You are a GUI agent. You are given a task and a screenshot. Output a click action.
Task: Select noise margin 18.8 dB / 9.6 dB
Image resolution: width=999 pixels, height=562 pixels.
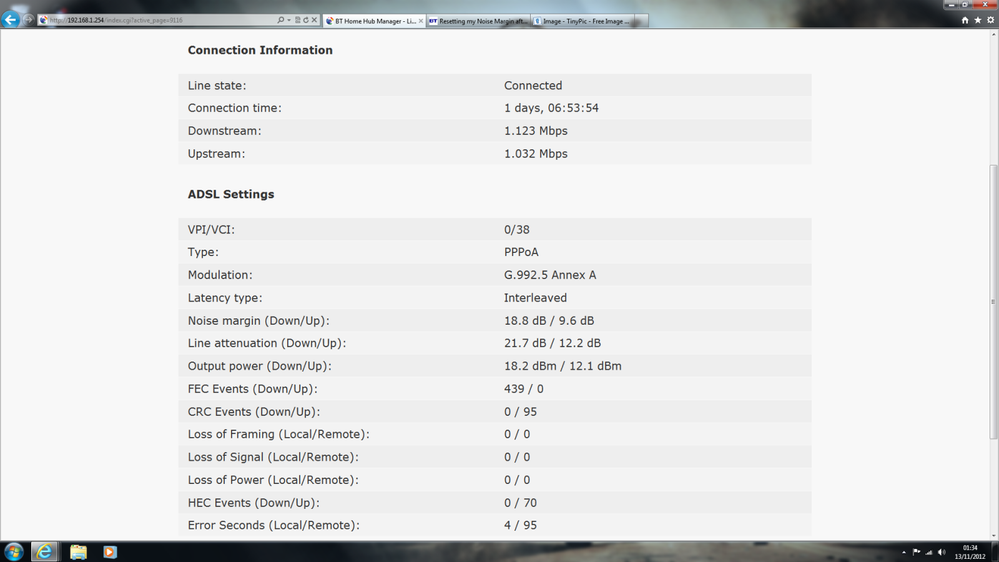(x=549, y=321)
